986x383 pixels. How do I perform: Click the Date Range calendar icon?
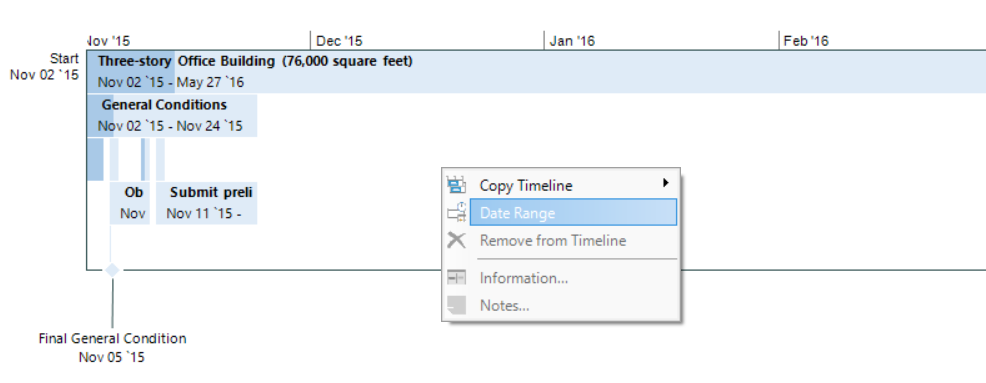[456, 213]
